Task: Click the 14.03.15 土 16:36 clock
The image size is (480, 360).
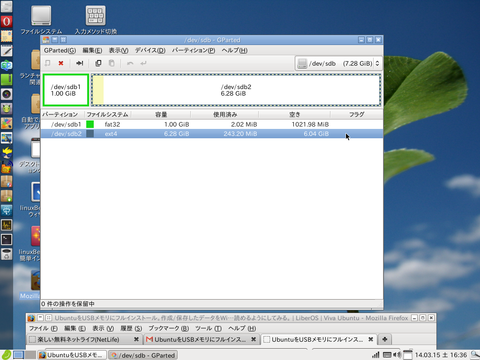Action: 440,355
